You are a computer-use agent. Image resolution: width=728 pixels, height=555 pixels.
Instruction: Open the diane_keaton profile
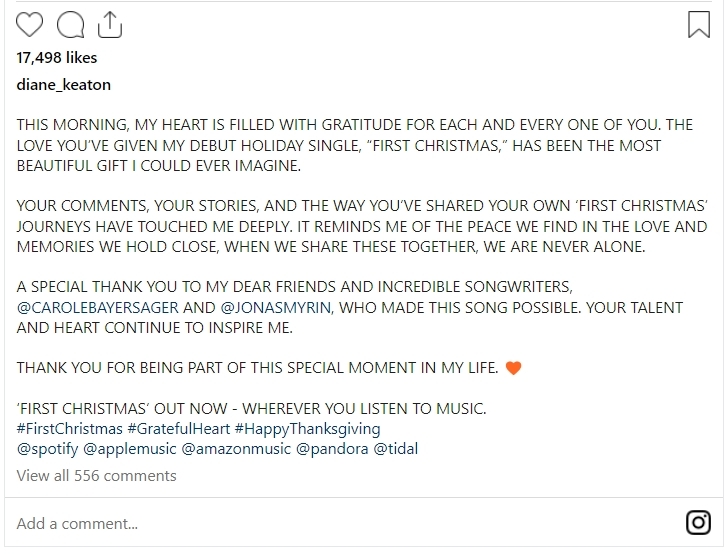pyautogui.click(x=64, y=85)
